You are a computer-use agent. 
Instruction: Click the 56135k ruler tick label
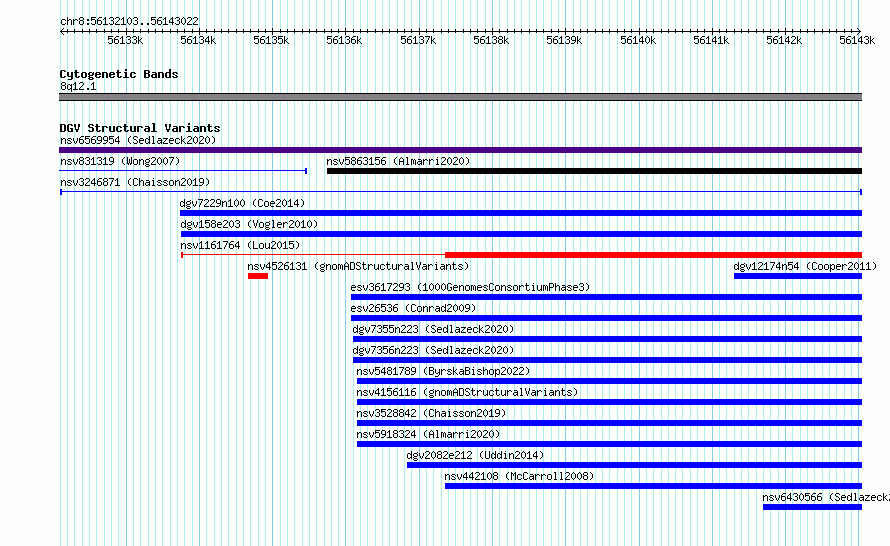click(x=271, y=41)
